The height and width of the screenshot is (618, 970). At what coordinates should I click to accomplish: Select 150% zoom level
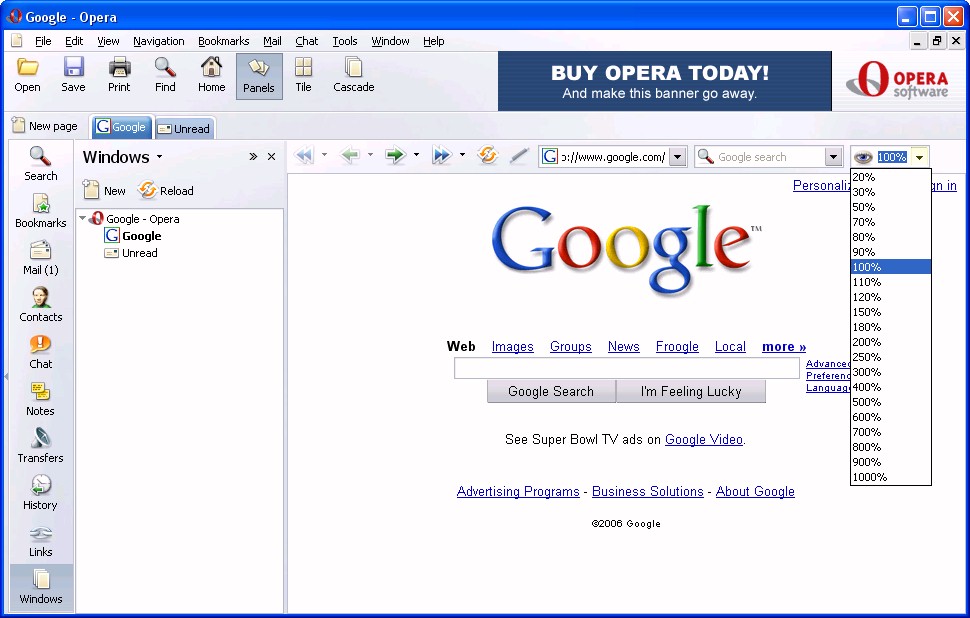click(x=890, y=312)
